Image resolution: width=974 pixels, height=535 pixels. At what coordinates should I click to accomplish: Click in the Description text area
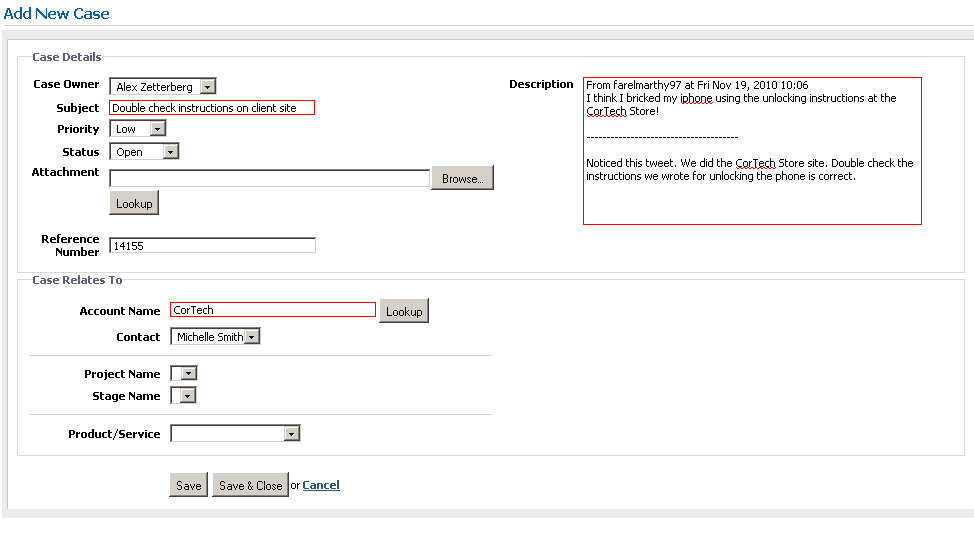tap(752, 151)
